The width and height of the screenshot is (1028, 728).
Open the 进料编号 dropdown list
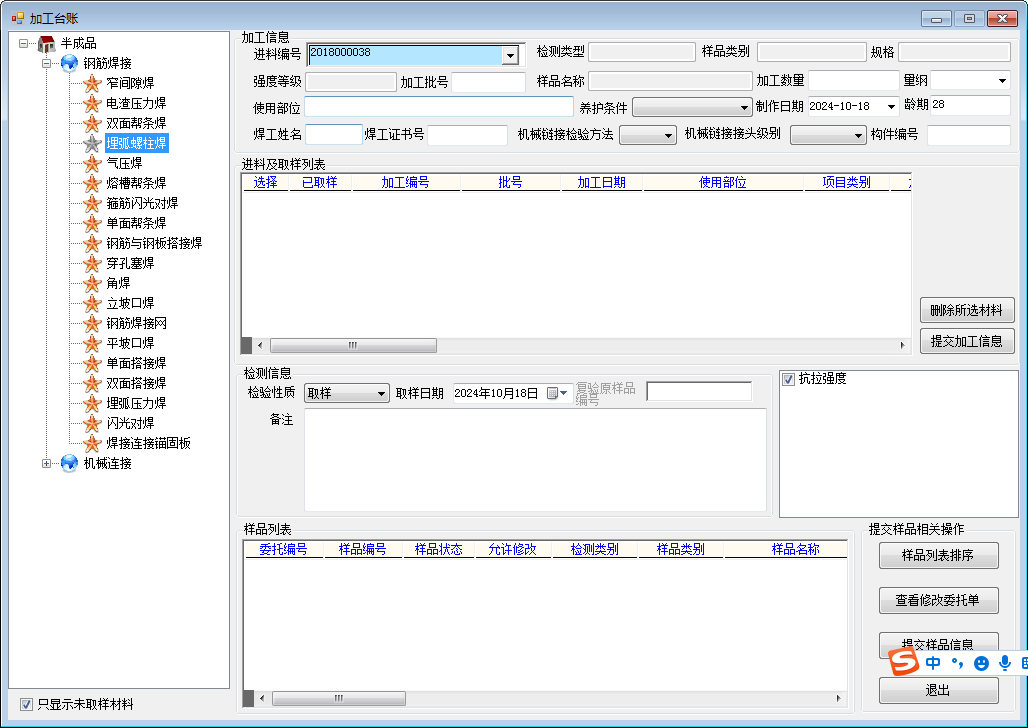[510, 55]
